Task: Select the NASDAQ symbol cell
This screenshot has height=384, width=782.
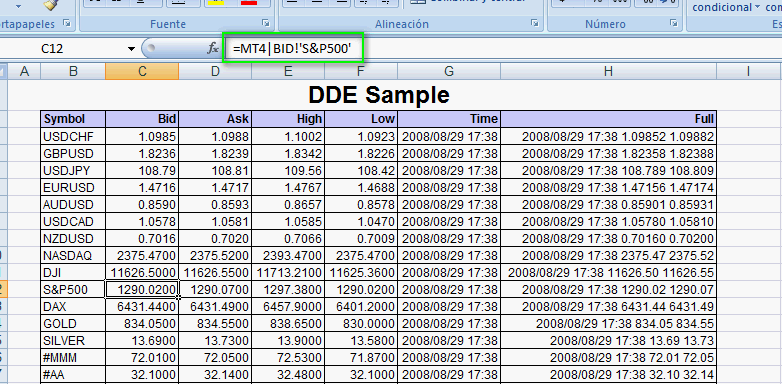Action: click(73, 256)
